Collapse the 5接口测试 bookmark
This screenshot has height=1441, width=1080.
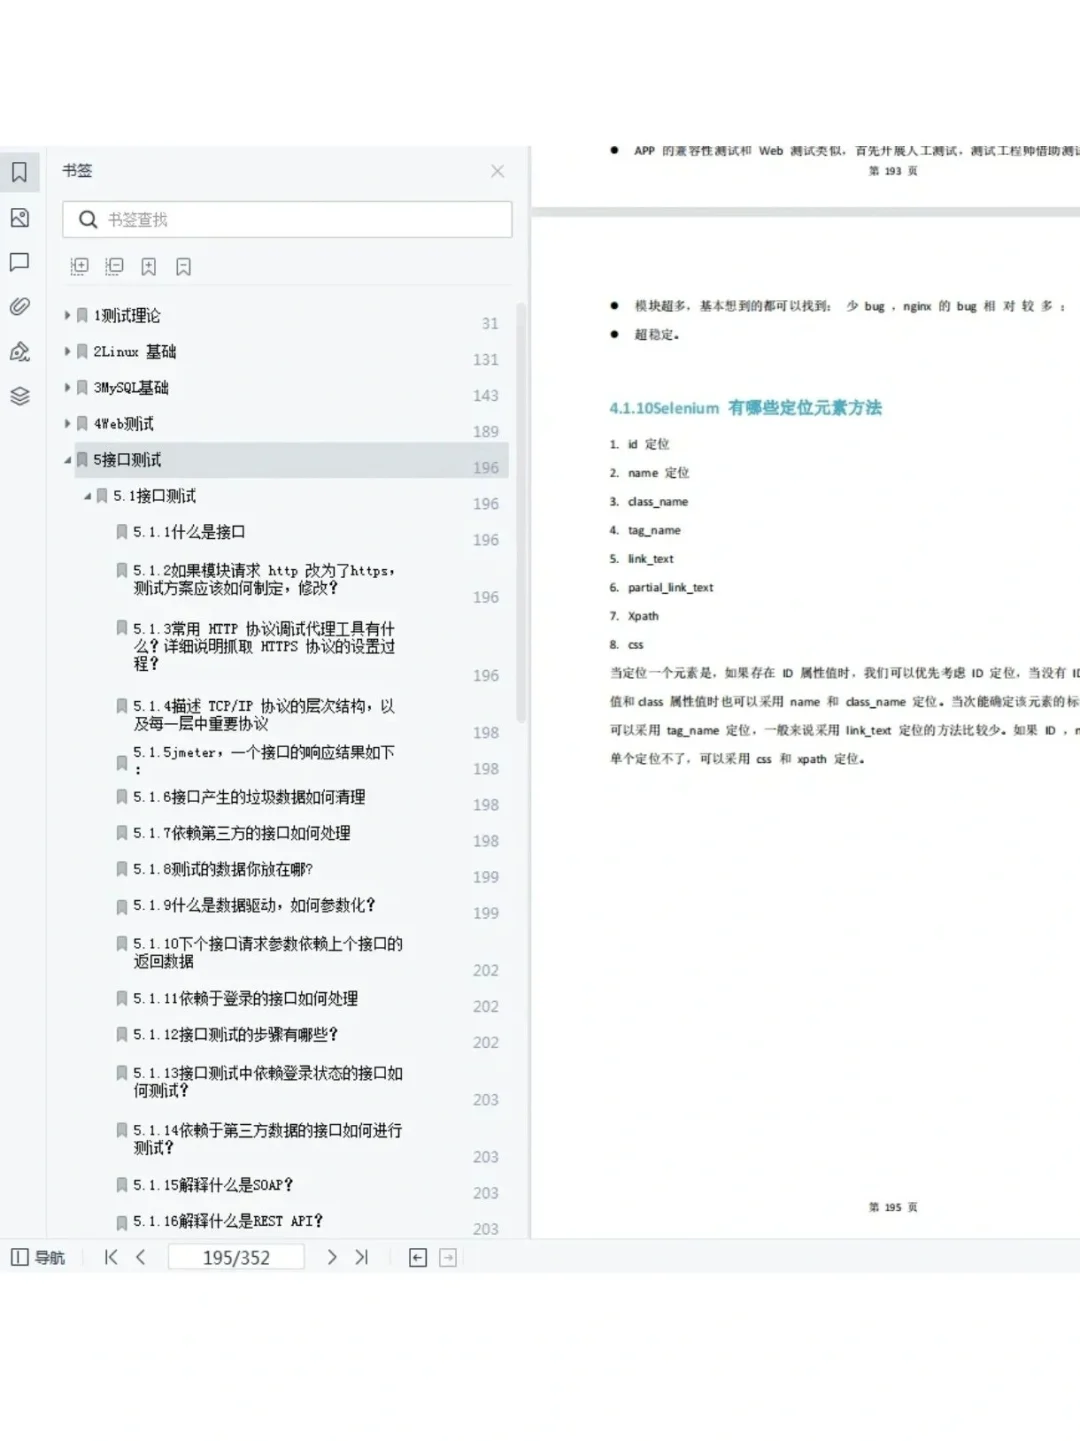pyautogui.click(x=67, y=460)
